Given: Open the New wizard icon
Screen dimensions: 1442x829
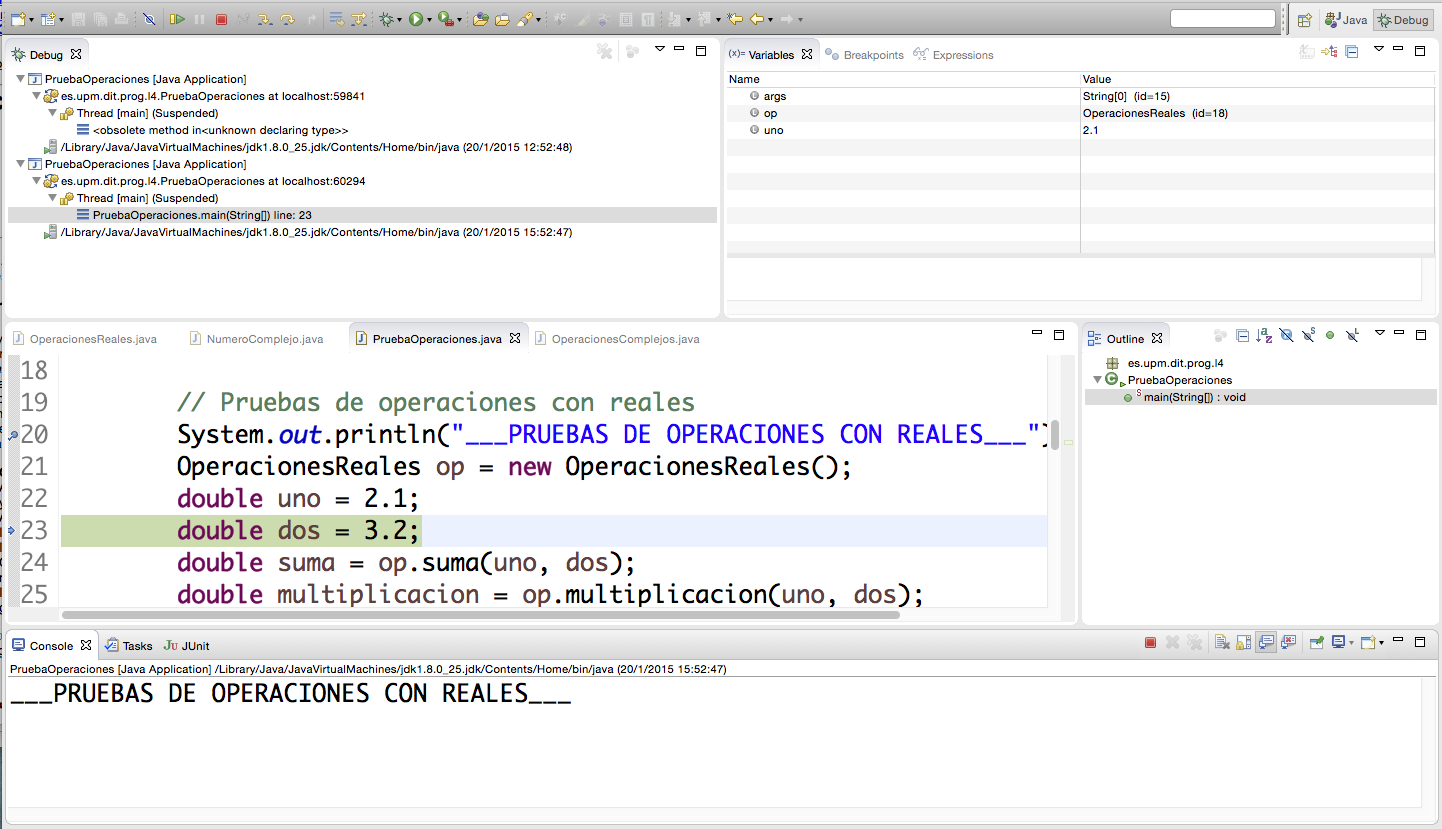Looking at the screenshot, I should click(18, 19).
